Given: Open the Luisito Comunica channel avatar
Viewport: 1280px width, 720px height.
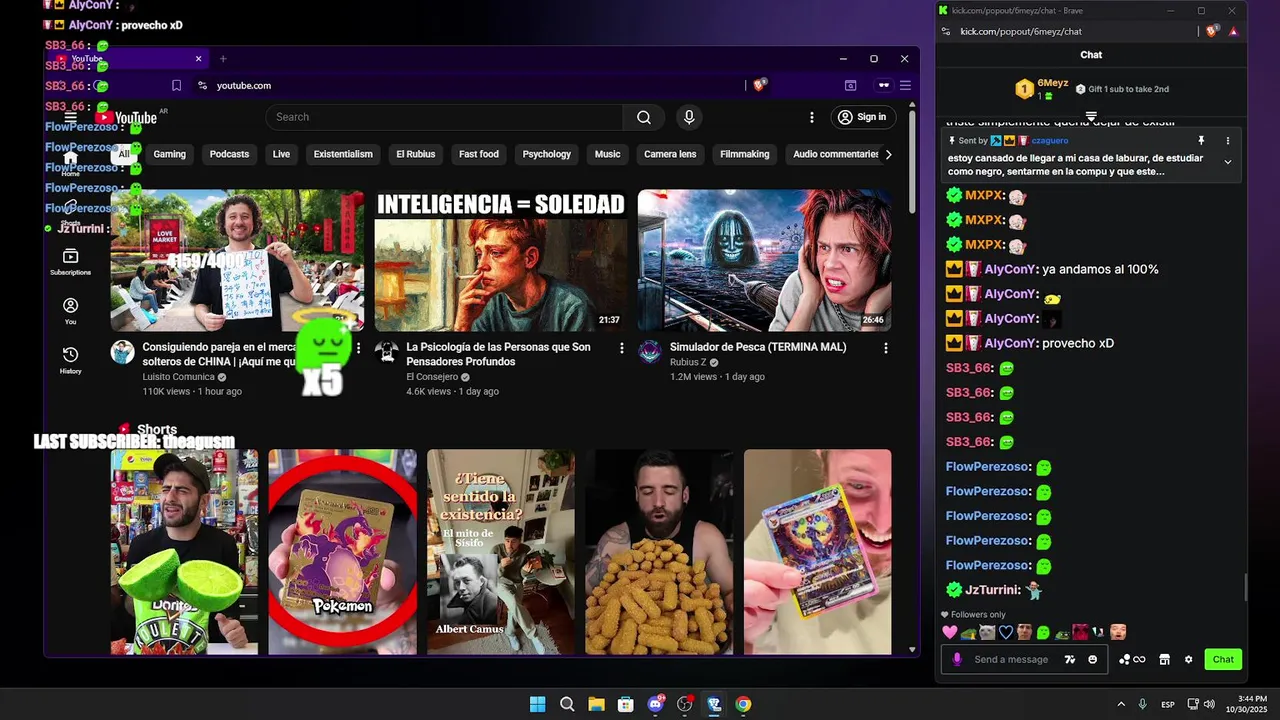Looking at the screenshot, I should point(122,352).
